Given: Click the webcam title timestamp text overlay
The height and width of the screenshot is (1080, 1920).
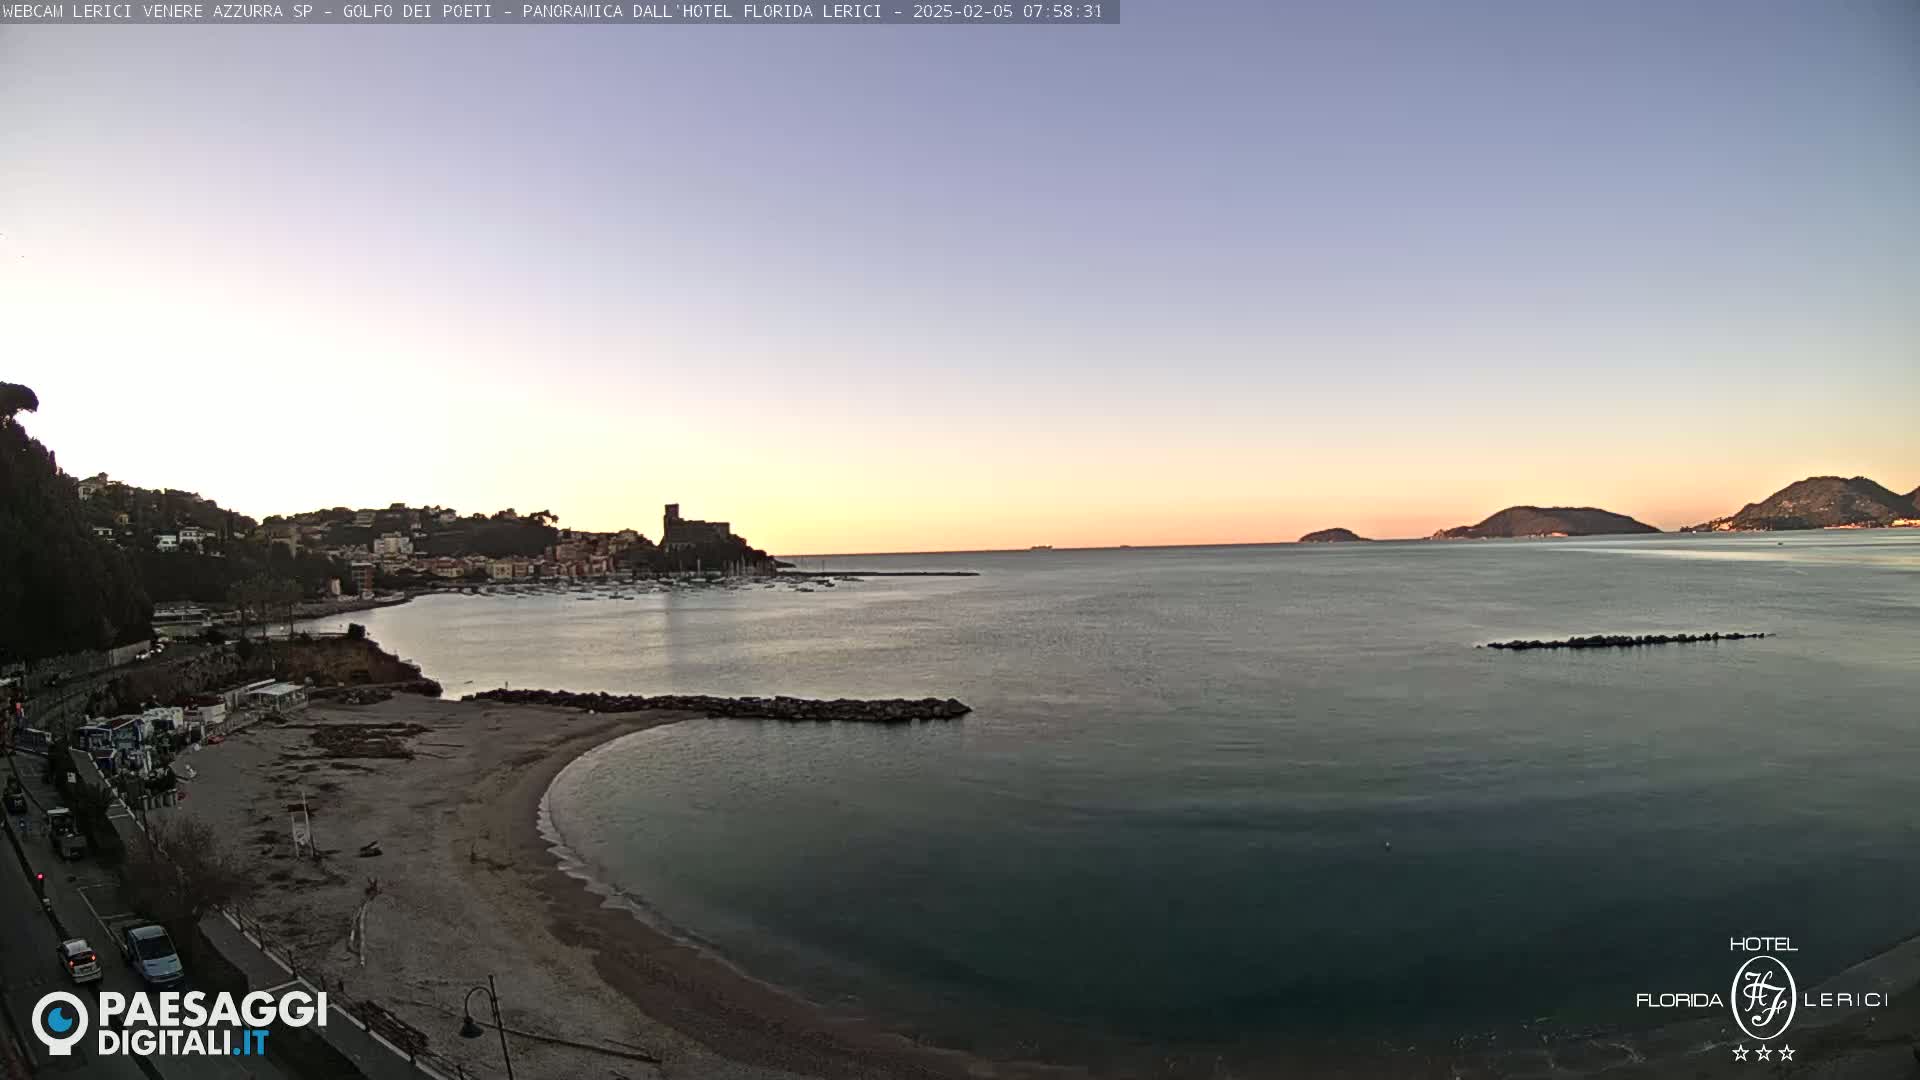Looking at the screenshot, I should click(x=552, y=11).
